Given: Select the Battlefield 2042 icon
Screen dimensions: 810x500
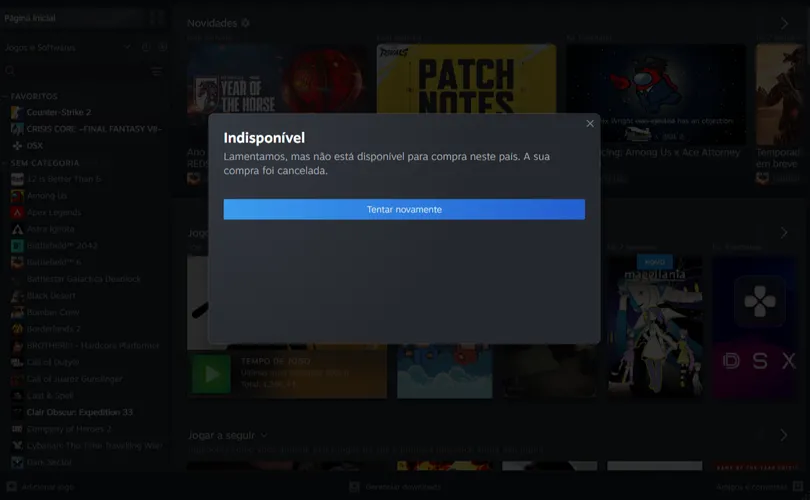Looking at the screenshot, I should [x=17, y=246].
